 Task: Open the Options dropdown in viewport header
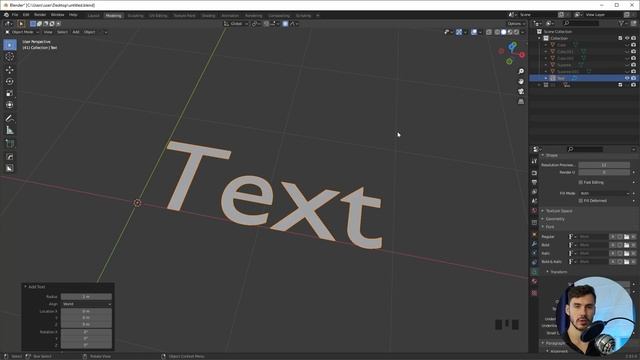pyautogui.click(x=516, y=24)
